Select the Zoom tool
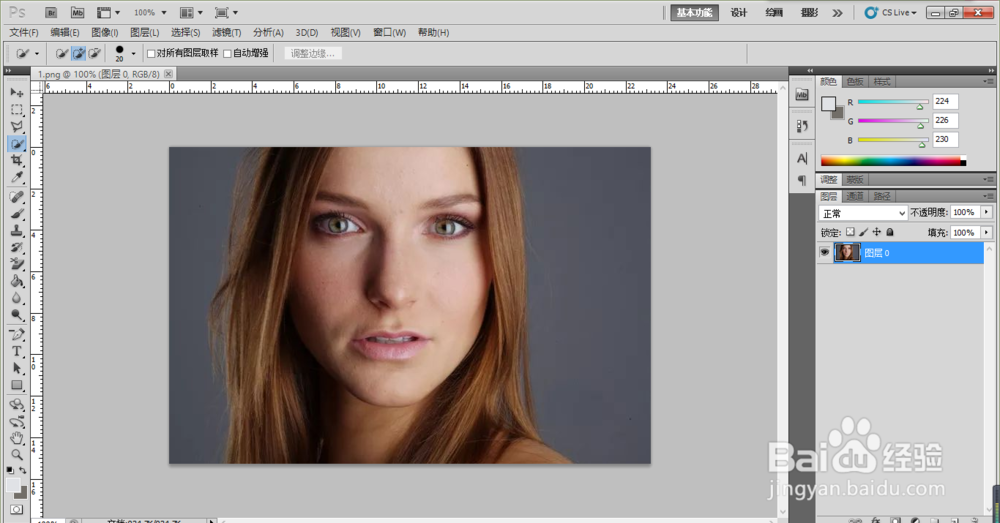The image size is (1000, 523). 17,455
